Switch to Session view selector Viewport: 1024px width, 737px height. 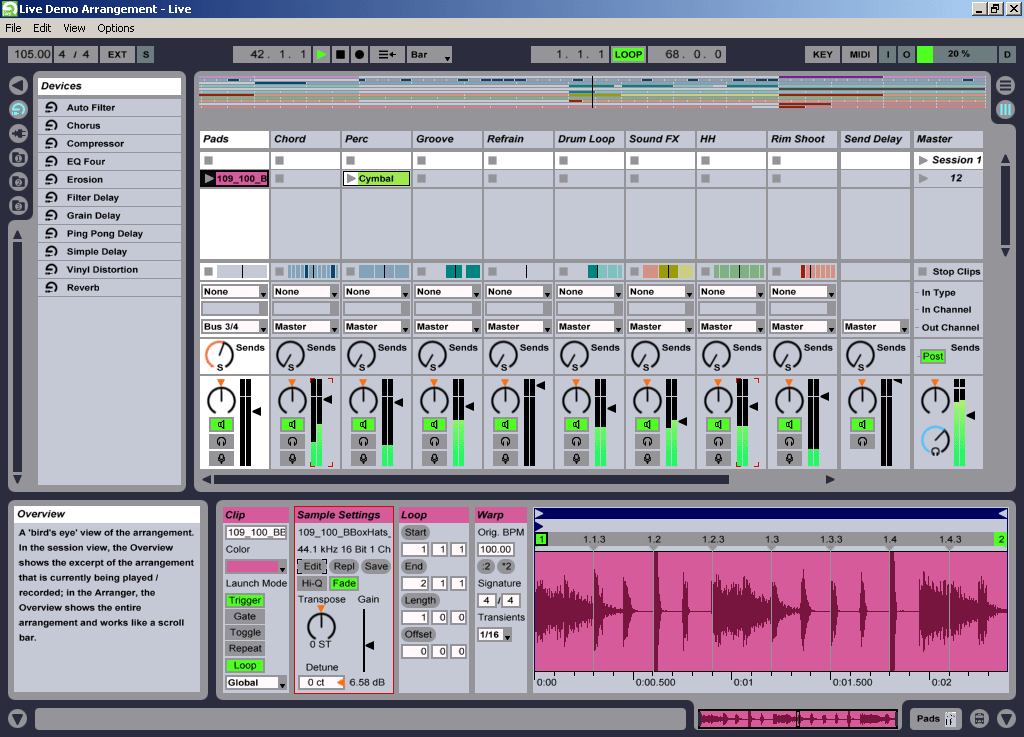click(1006, 110)
